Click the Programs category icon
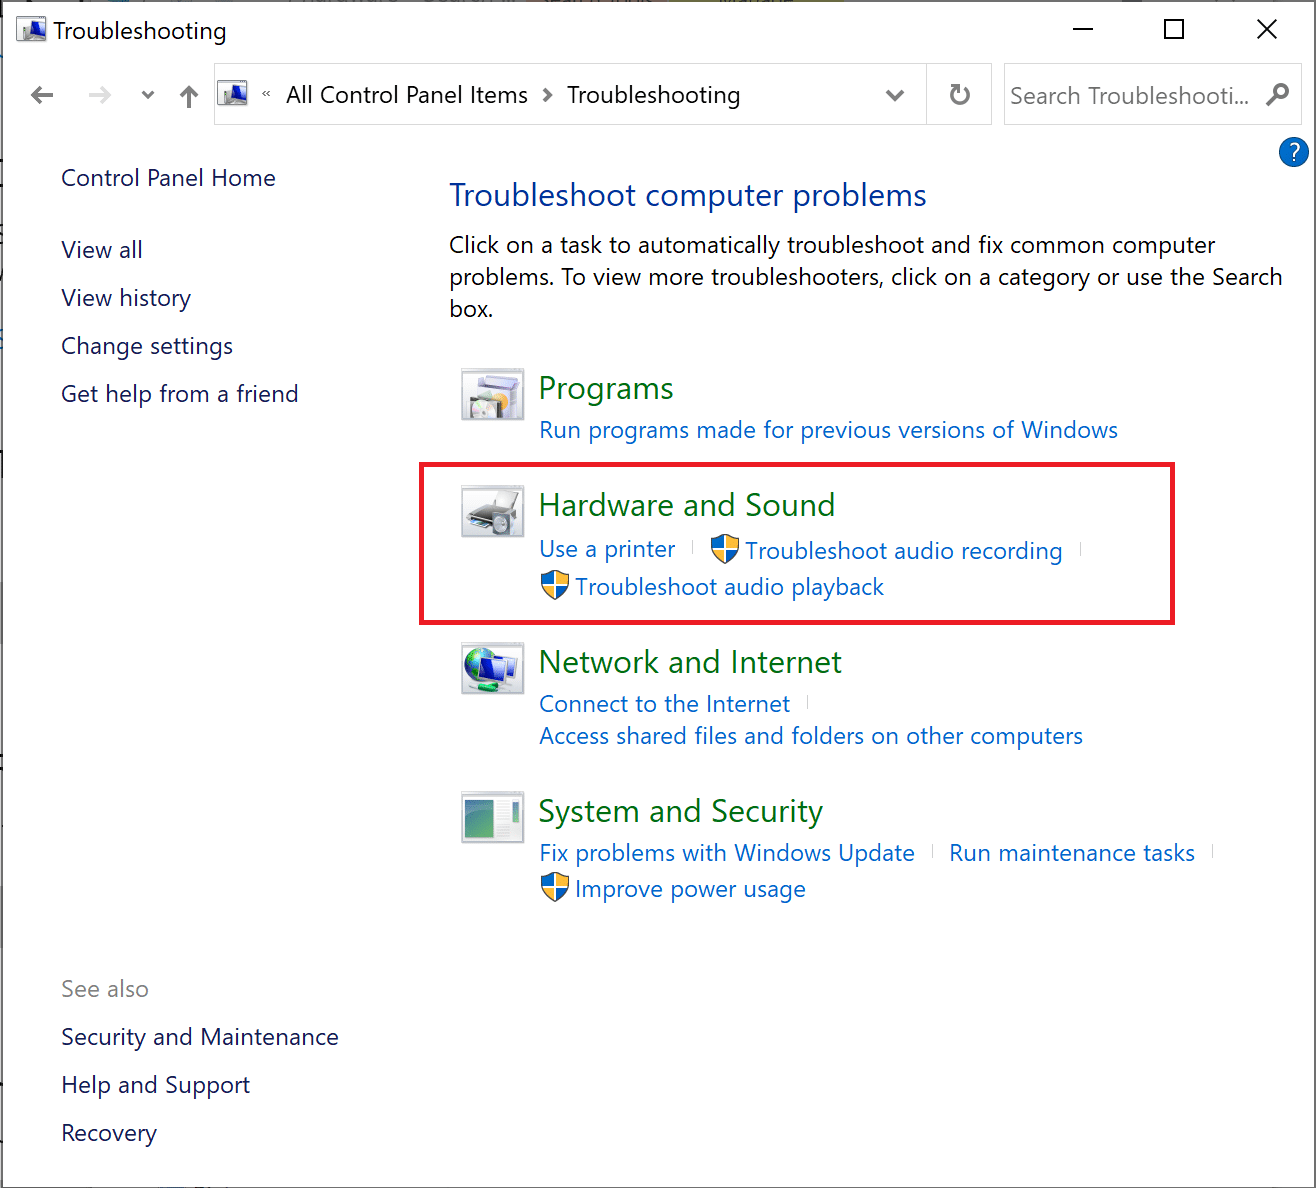The height and width of the screenshot is (1188, 1316). [x=492, y=395]
